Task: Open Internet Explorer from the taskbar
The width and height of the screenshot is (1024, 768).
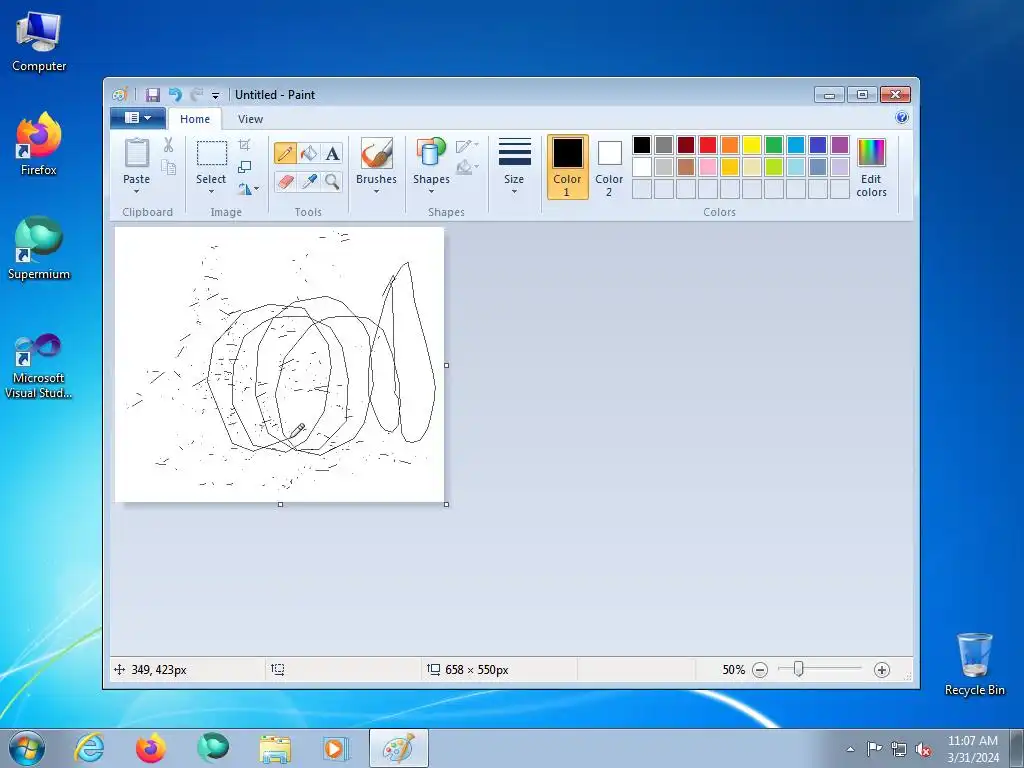Action: [x=89, y=748]
